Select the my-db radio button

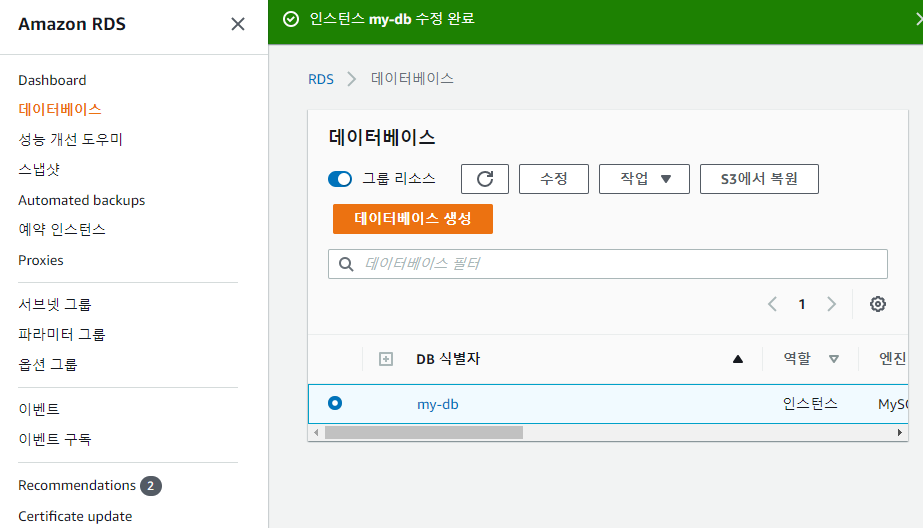click(335, 403)
